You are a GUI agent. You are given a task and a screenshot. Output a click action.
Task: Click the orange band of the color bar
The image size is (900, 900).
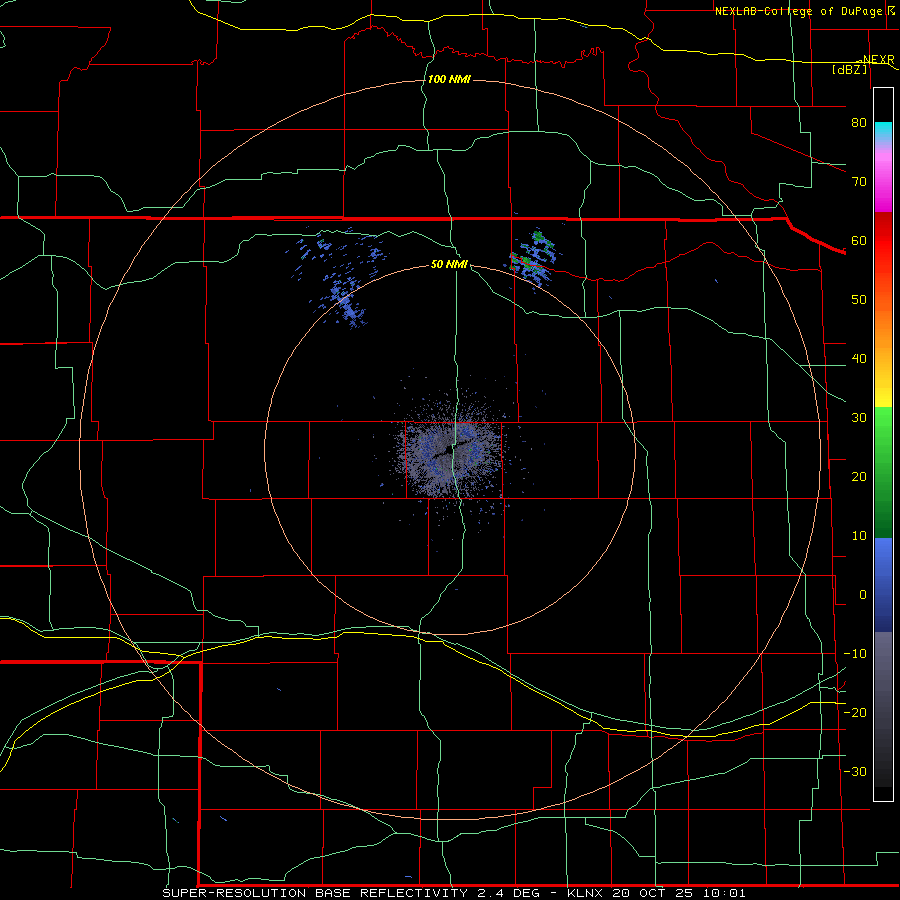[x=883, y=324]
